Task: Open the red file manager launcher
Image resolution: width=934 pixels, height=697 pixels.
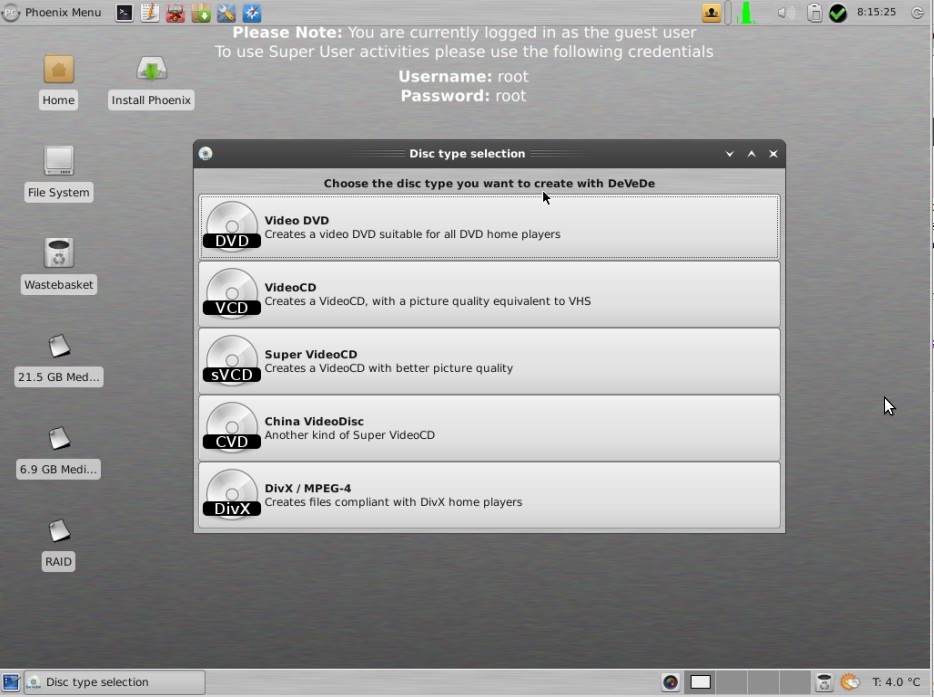Action: [x=175, y=13]
